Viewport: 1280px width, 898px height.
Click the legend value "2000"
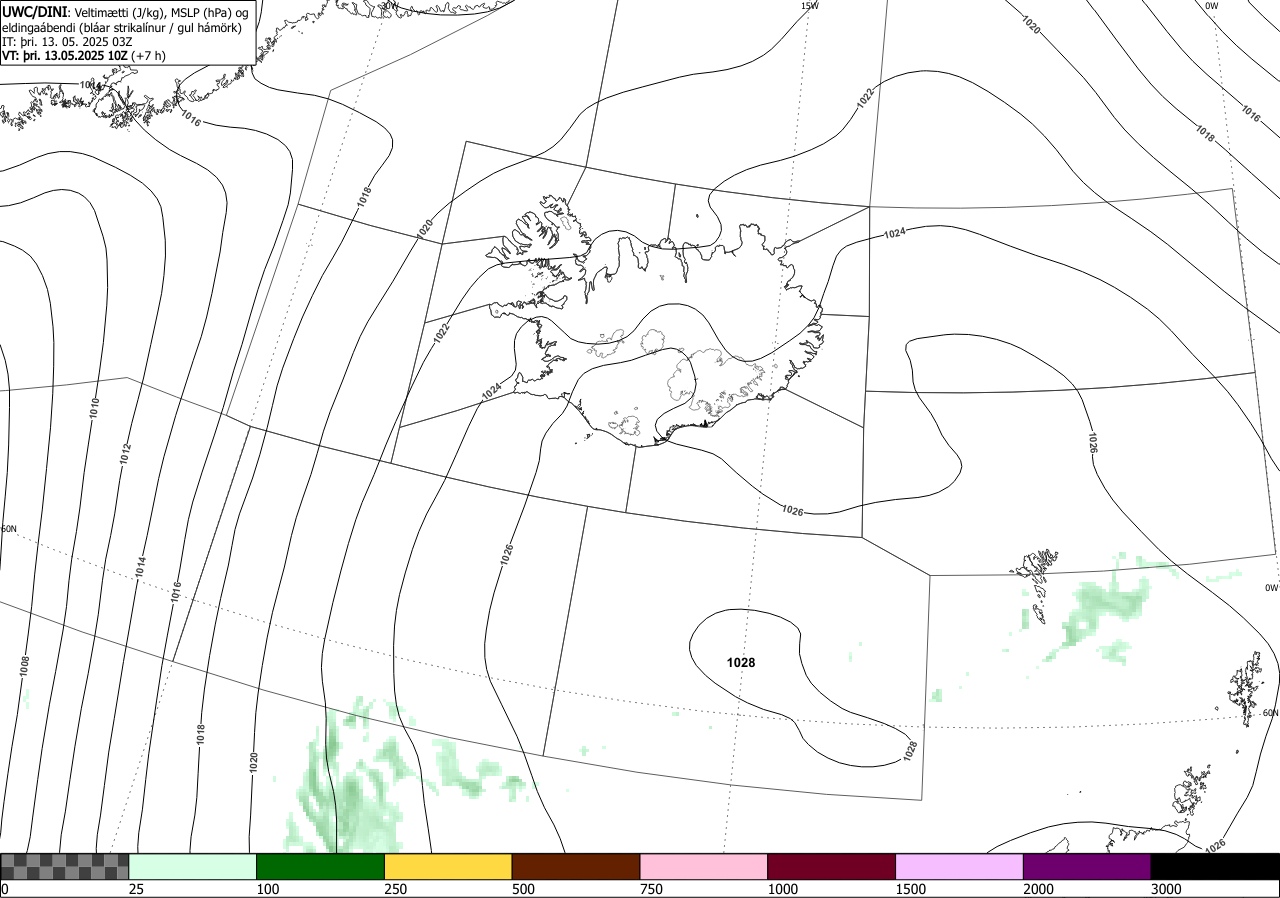pyautogui.click(x=1040, y=889)
